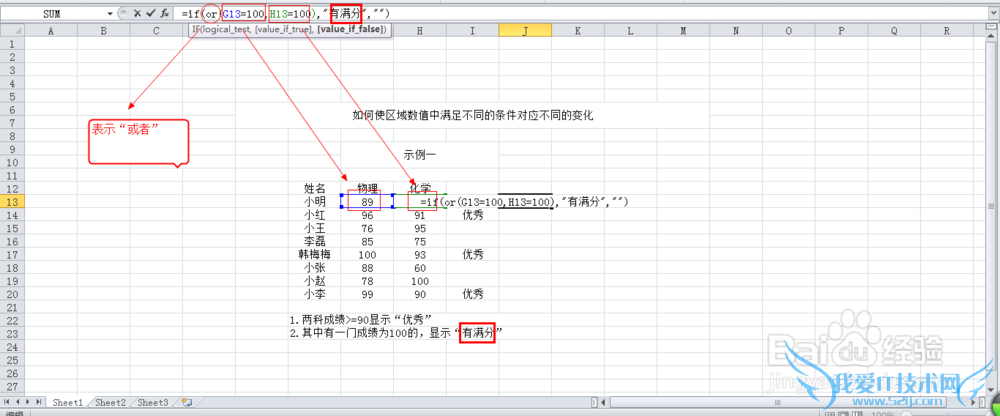Select column A header
1000x416 pixels.
(50, 30)
